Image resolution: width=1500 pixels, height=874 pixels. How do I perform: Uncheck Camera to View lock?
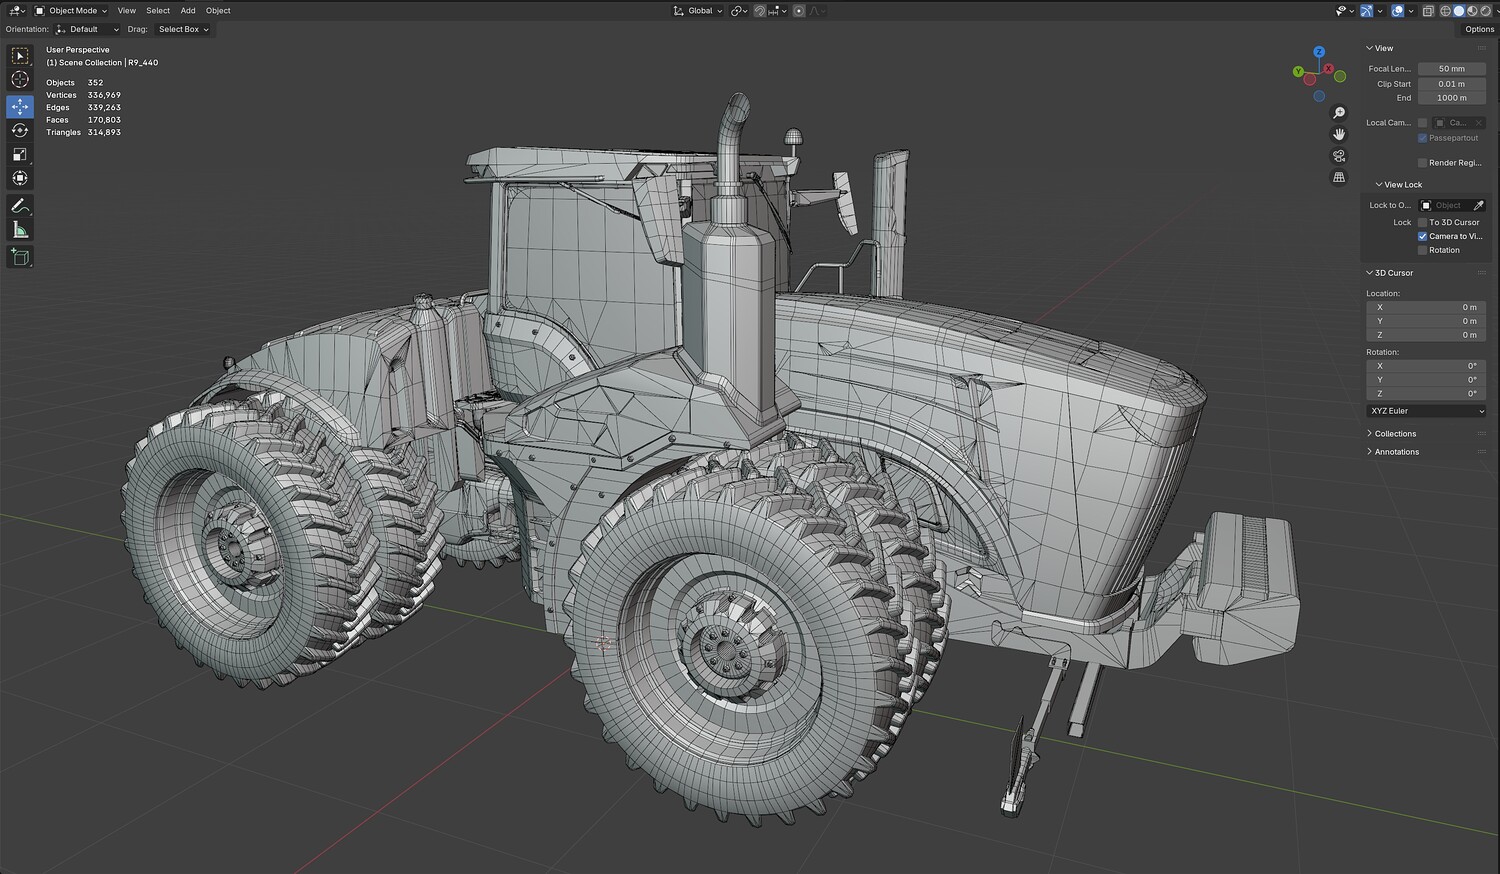pos(1423,236)
